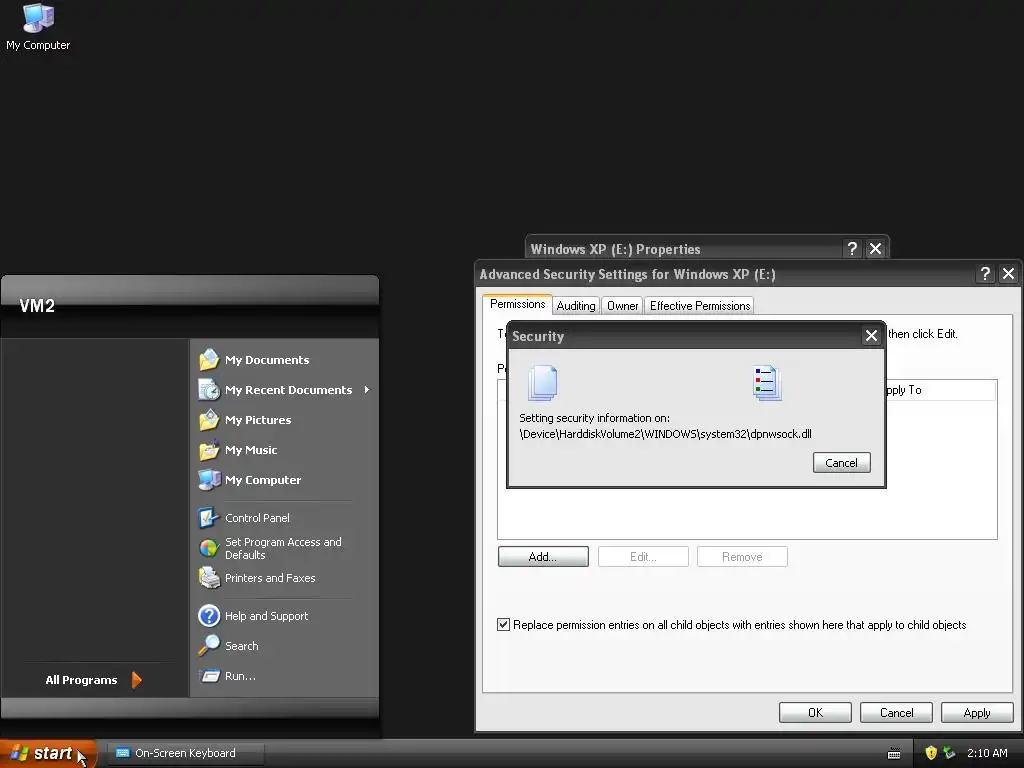Close the Advanced Security Settings window
The image size is (1024, 768).
tap(1008, 274)
